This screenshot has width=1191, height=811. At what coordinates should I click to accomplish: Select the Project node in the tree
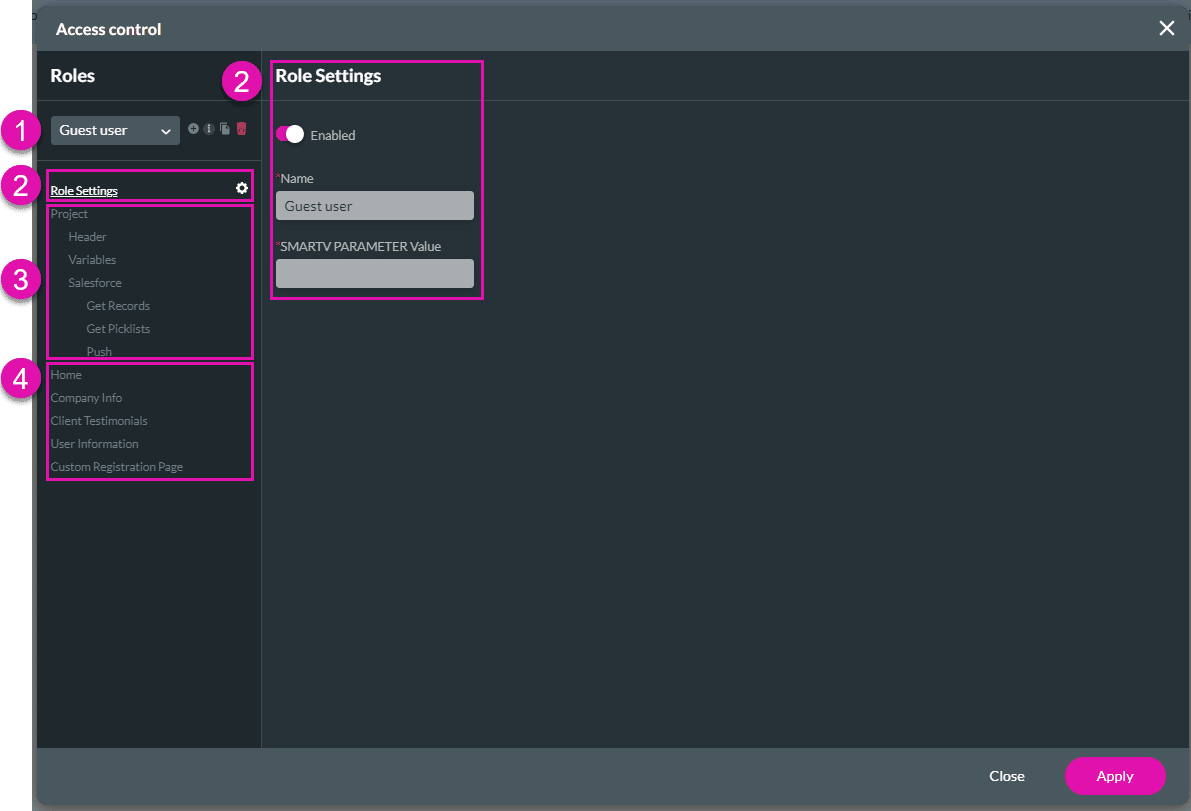70,213
